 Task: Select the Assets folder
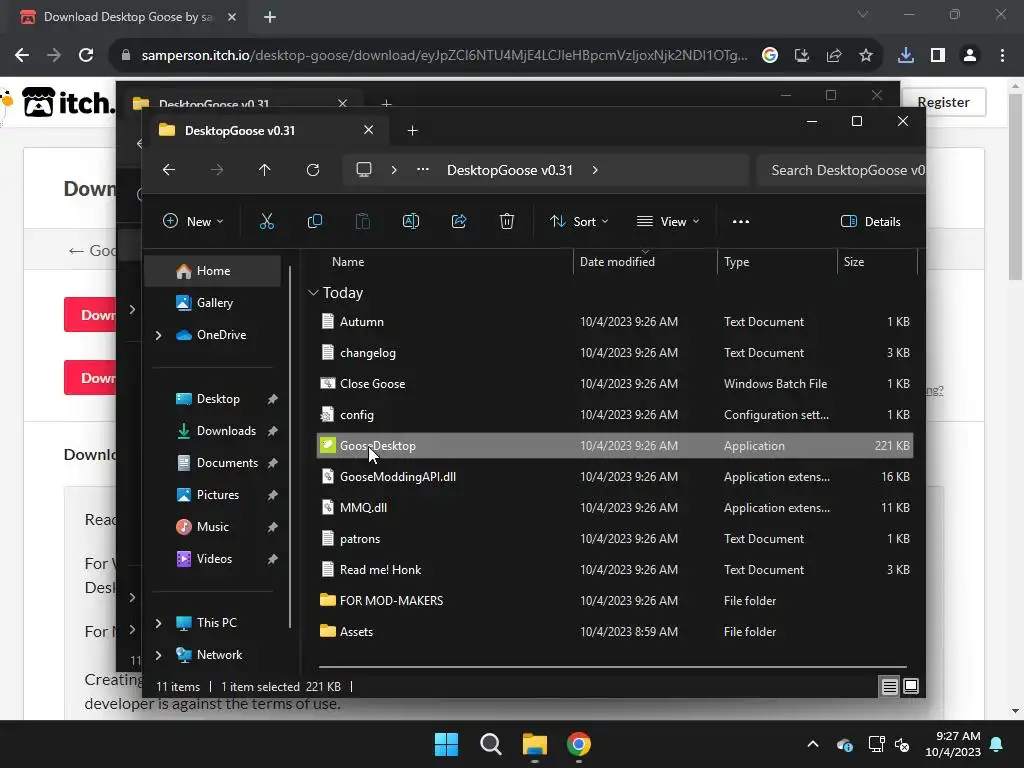[x=615, y=632]
